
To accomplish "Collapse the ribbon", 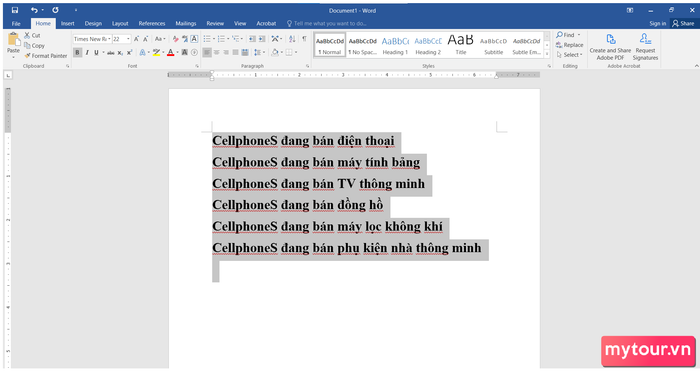I will pyautogui.click(x=696, y=66).
